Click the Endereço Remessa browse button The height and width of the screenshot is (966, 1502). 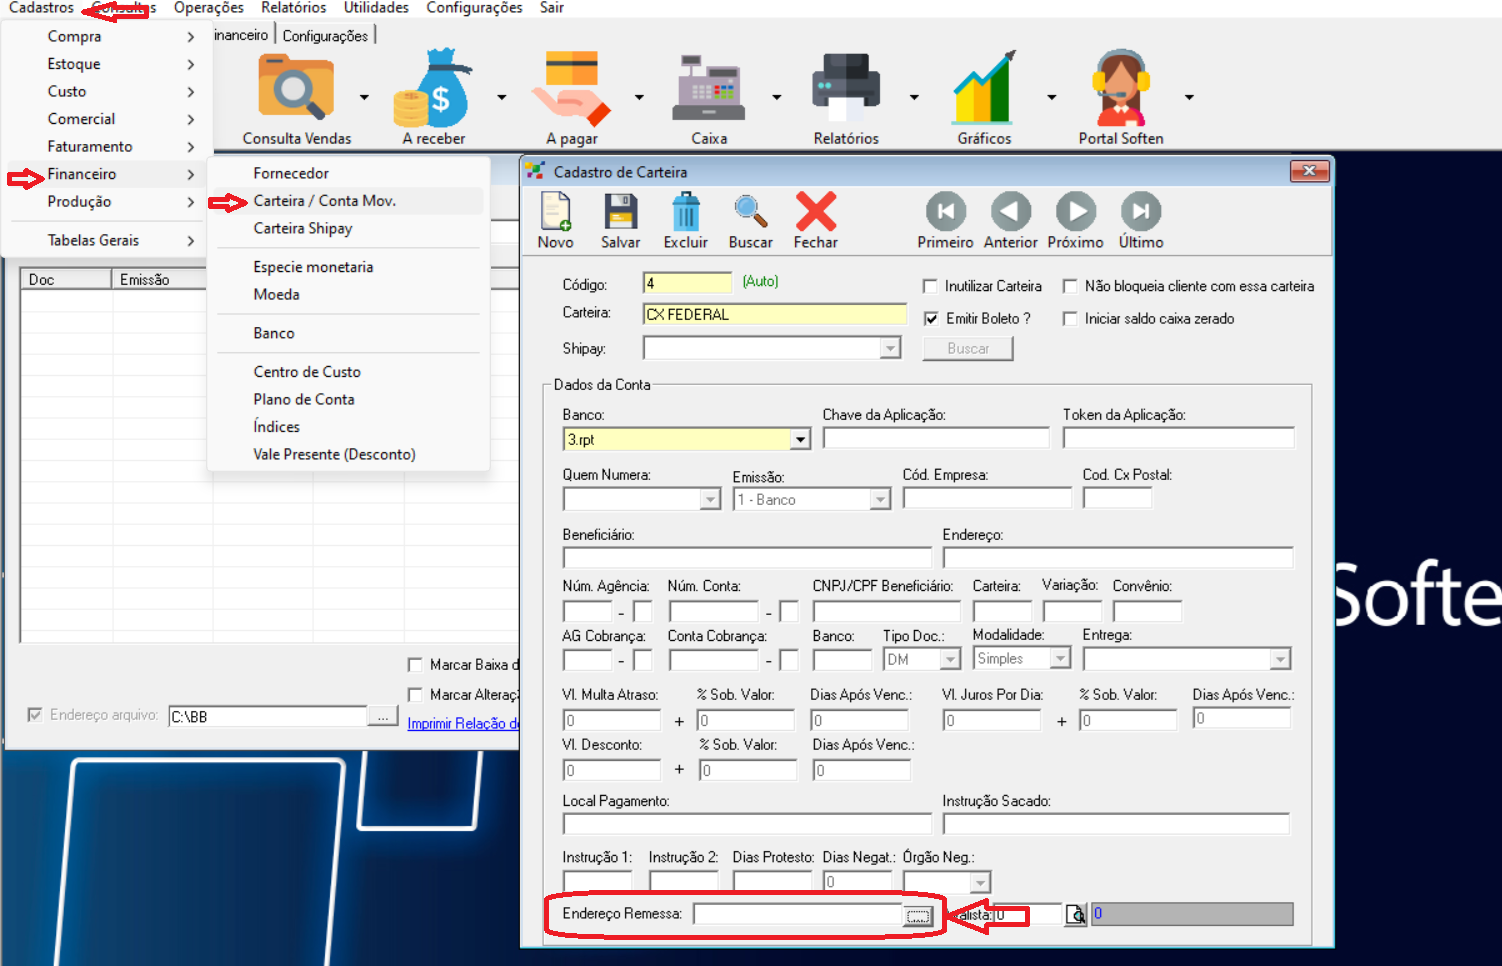(917, 915)
